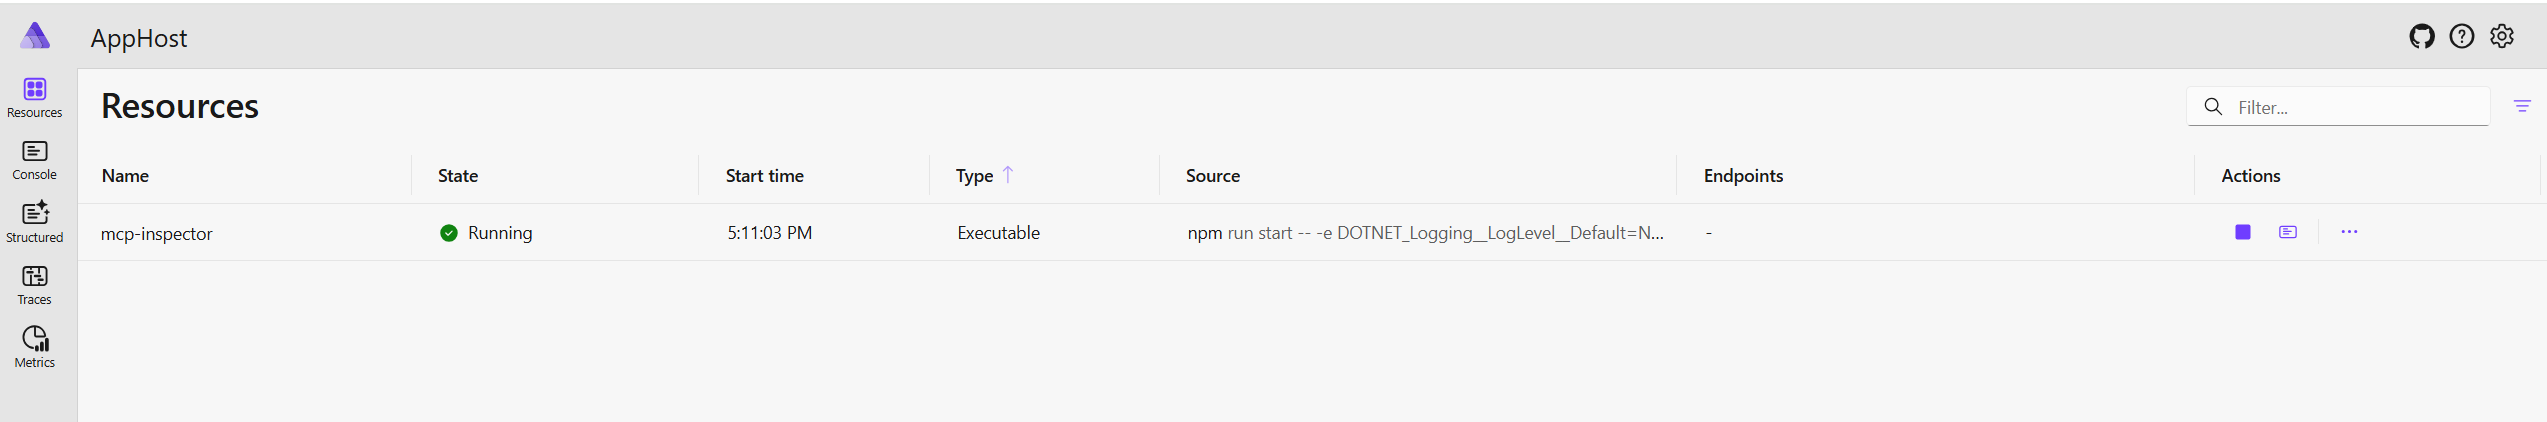This screenshot has width=2547, height=422.
Task: Open the Traces page
Action: (x=35, y=285)
